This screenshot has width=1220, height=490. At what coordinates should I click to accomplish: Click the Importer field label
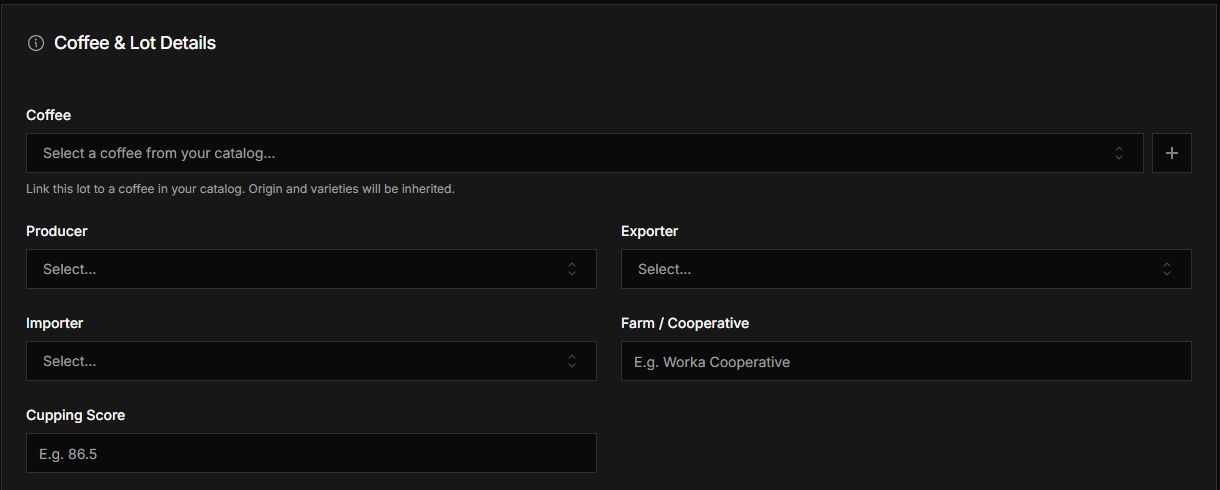point(55,323)
